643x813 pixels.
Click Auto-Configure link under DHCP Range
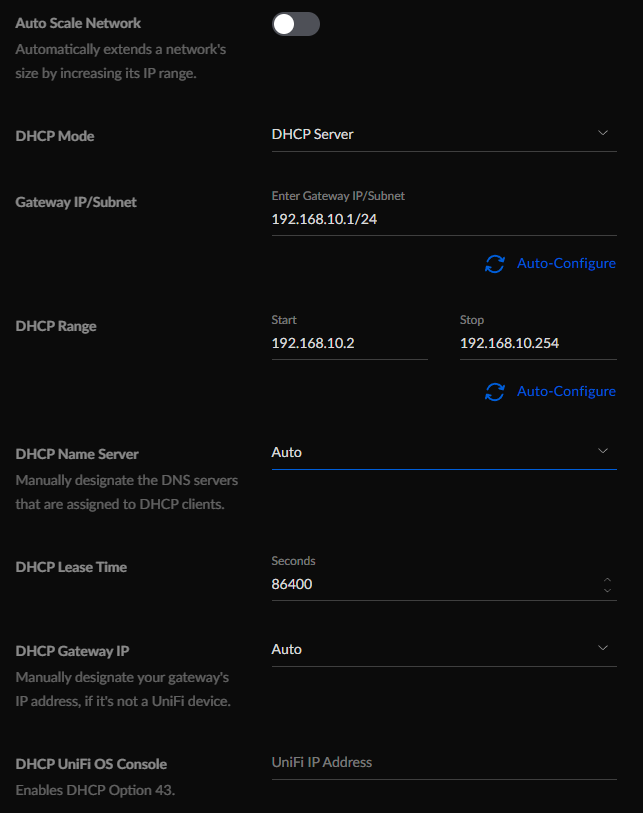(566, 391)
